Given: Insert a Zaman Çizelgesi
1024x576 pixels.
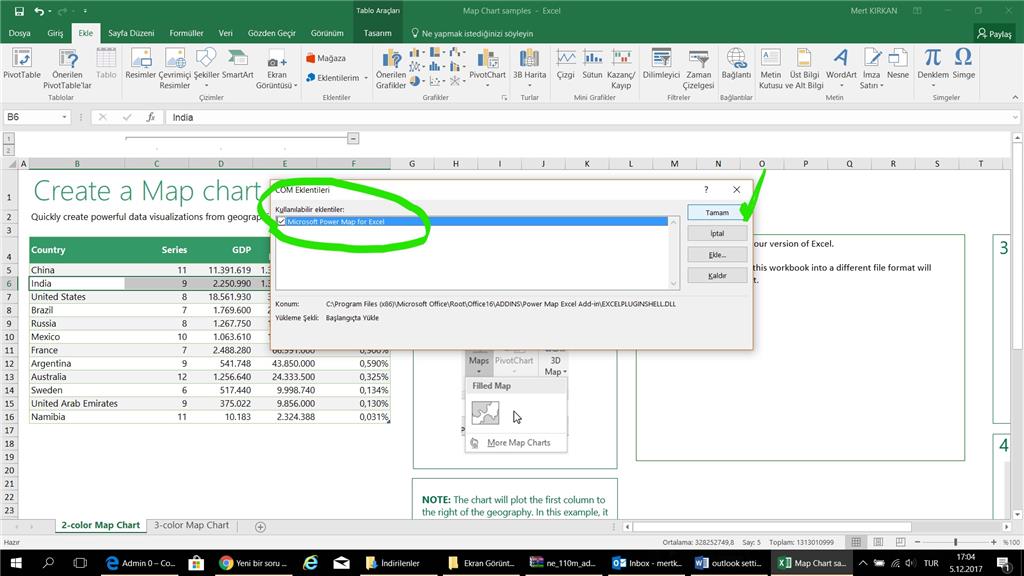Looking at the screenshot, I should (x=698, y=69).
